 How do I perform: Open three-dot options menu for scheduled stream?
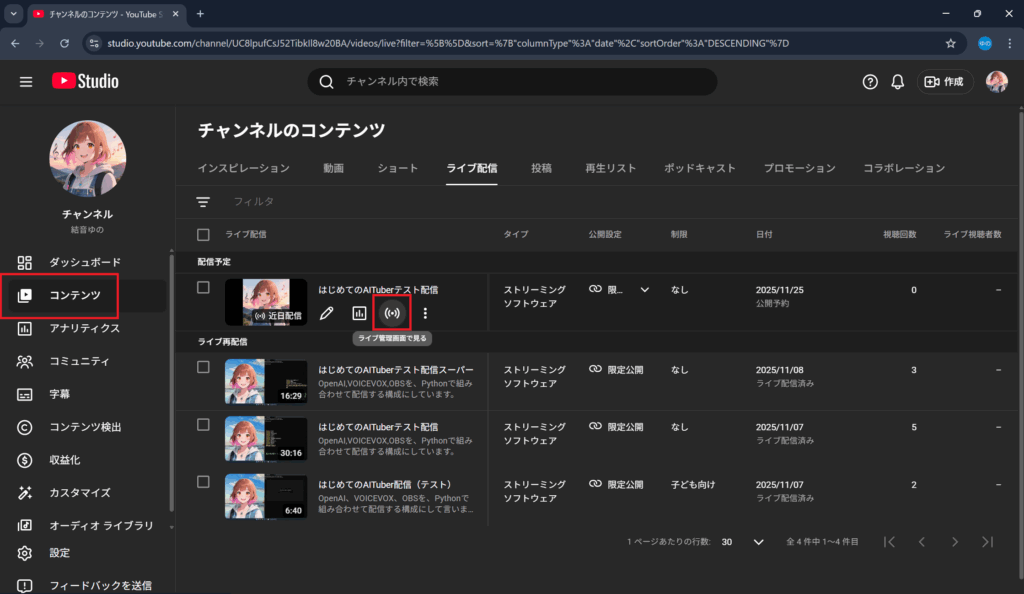pyautogui.click(x=425, y=313)
